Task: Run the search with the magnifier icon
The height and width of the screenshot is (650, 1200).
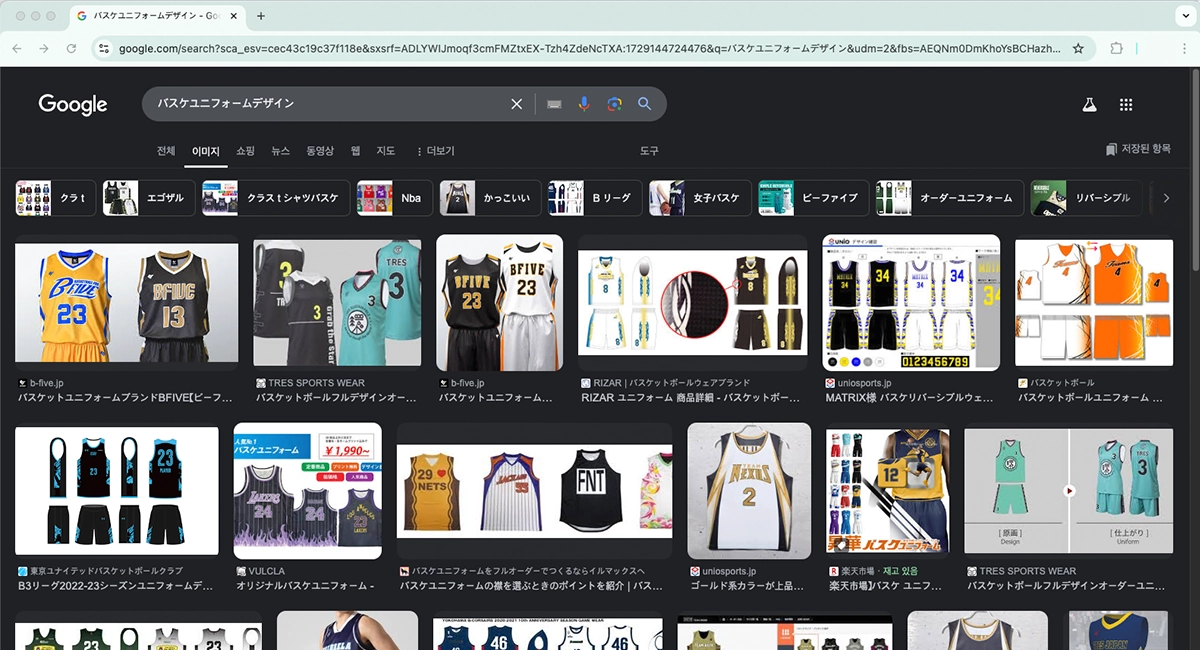Action: coord(644,103)
